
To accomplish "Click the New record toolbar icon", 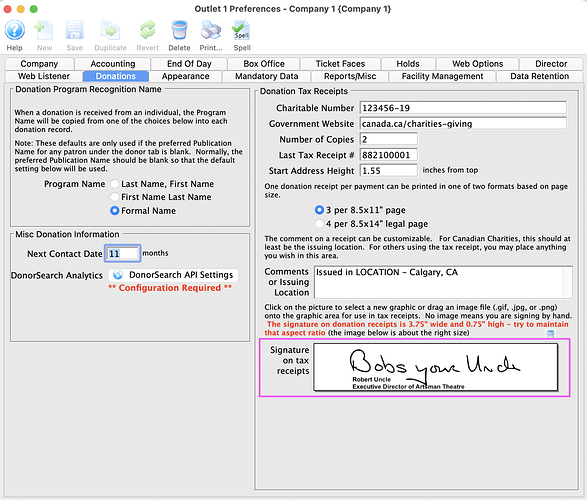I will [44, 31].
